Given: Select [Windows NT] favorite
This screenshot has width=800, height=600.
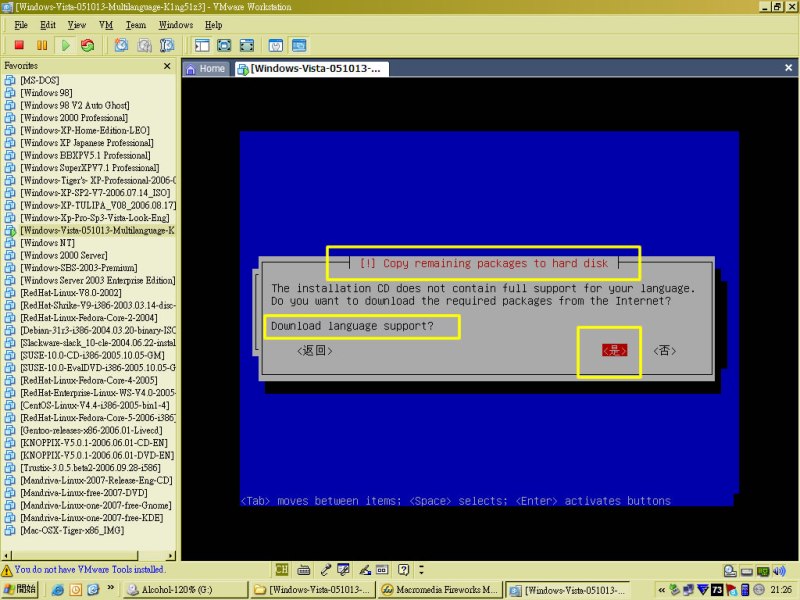Looking at the screenshot, I should click(x=47, y=243).
